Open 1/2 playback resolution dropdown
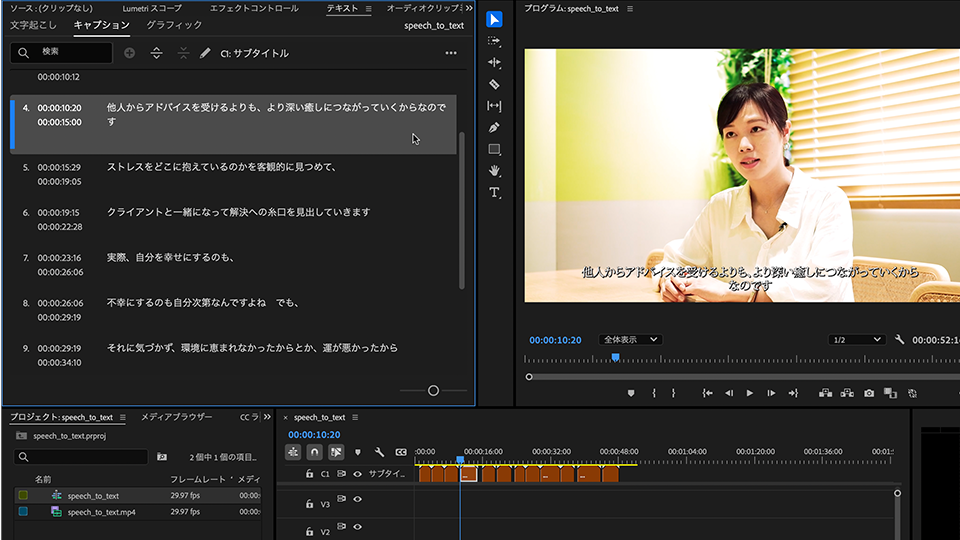Screen dimensions: 960x540 [857, 339]
